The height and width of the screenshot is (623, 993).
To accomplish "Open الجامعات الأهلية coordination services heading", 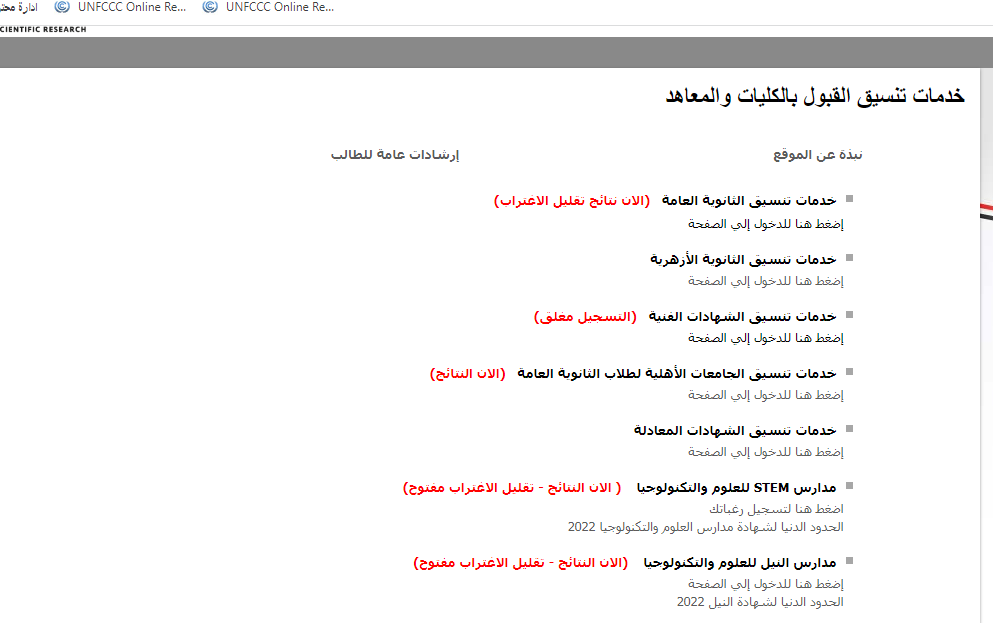I will tap(676, 373).
